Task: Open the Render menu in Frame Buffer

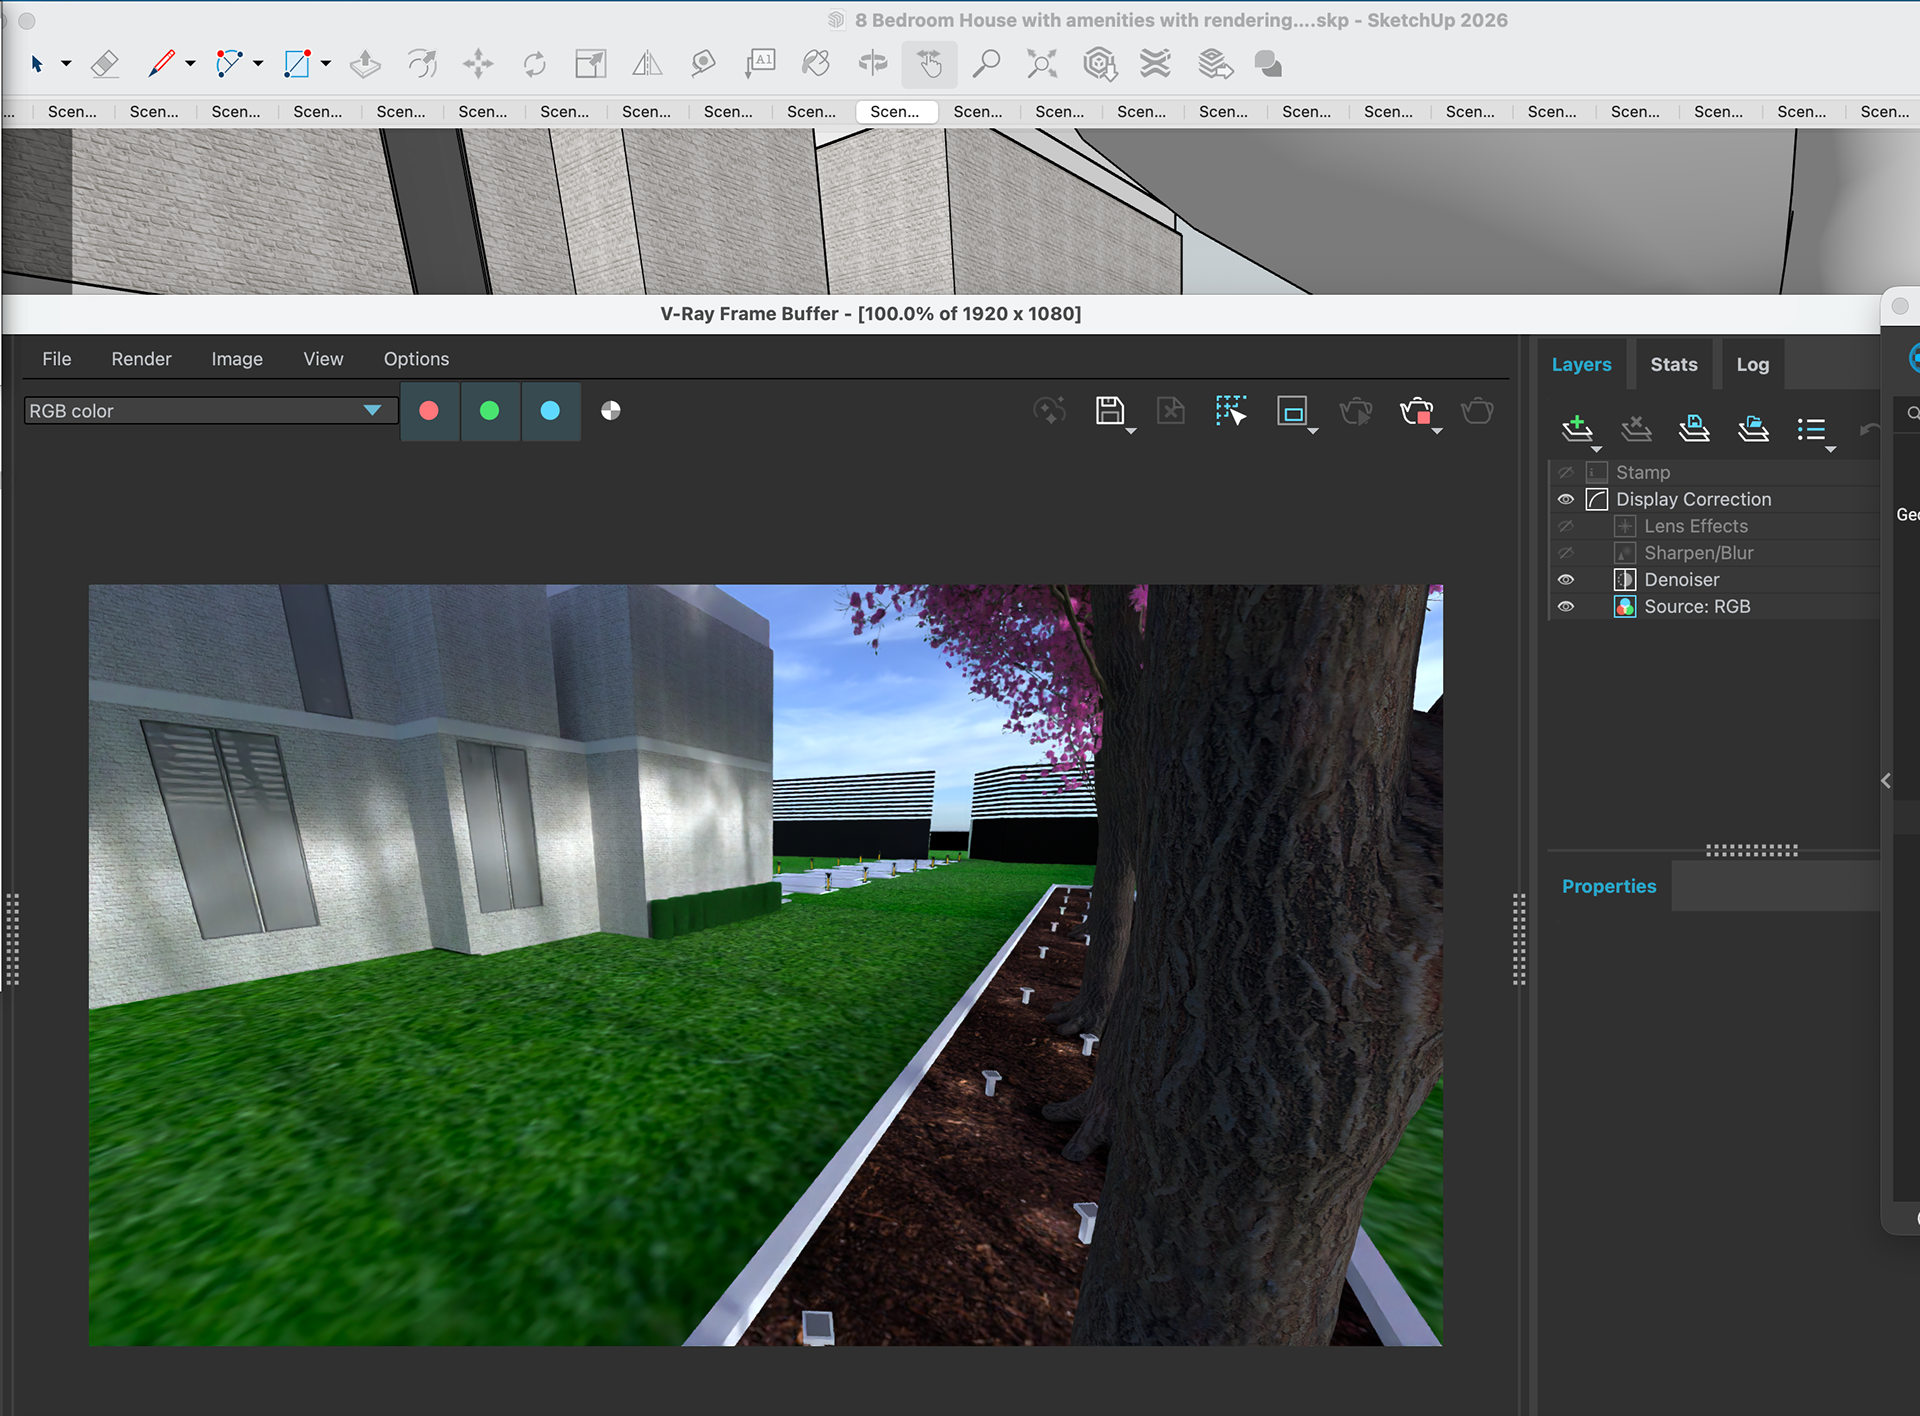Action: [x=141, y=359]
